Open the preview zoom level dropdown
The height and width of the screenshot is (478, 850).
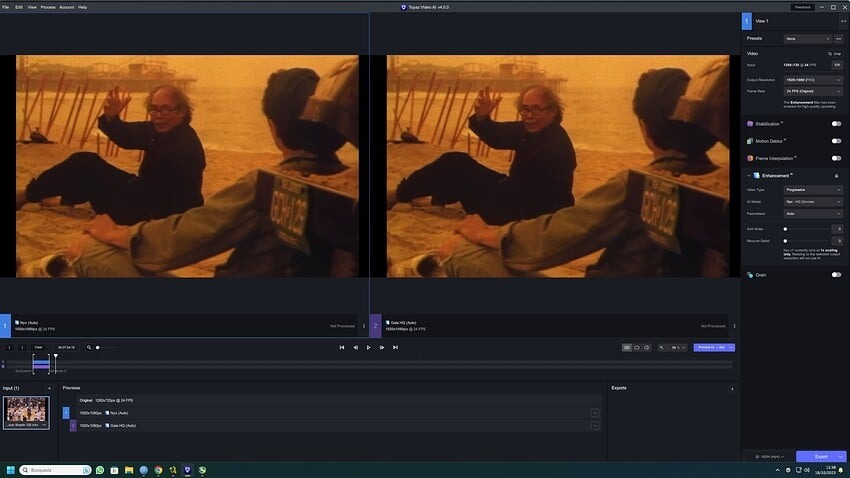[678, 347]
